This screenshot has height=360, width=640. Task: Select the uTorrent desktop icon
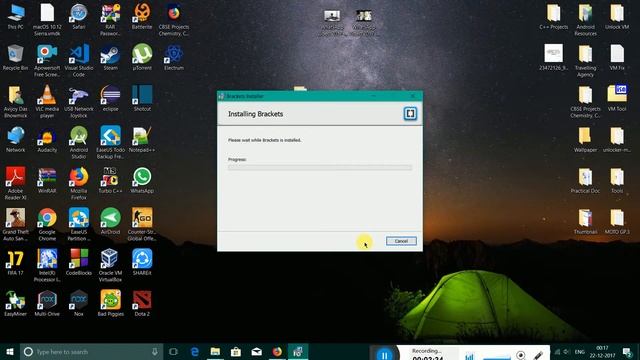(142, 58)
